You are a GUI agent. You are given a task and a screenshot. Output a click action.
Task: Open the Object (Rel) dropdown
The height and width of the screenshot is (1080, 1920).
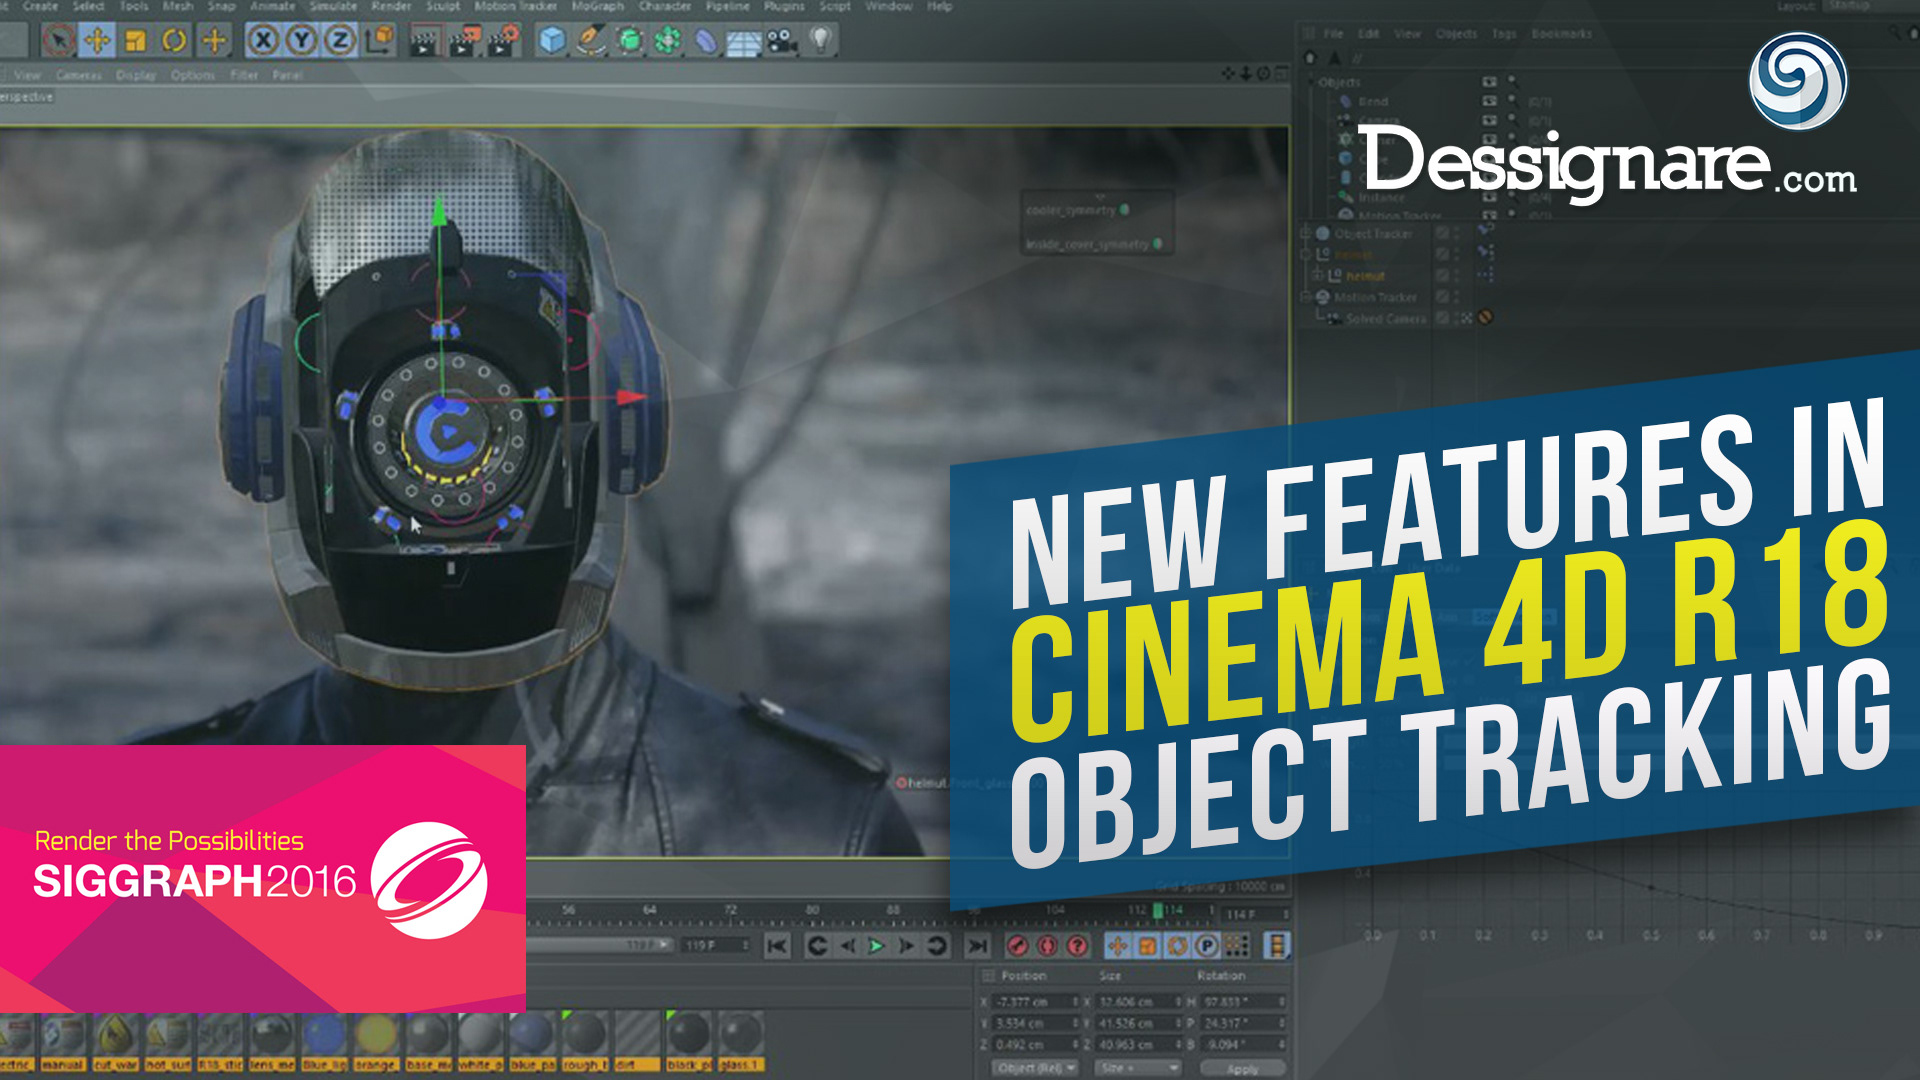tap(1036, 1068)
